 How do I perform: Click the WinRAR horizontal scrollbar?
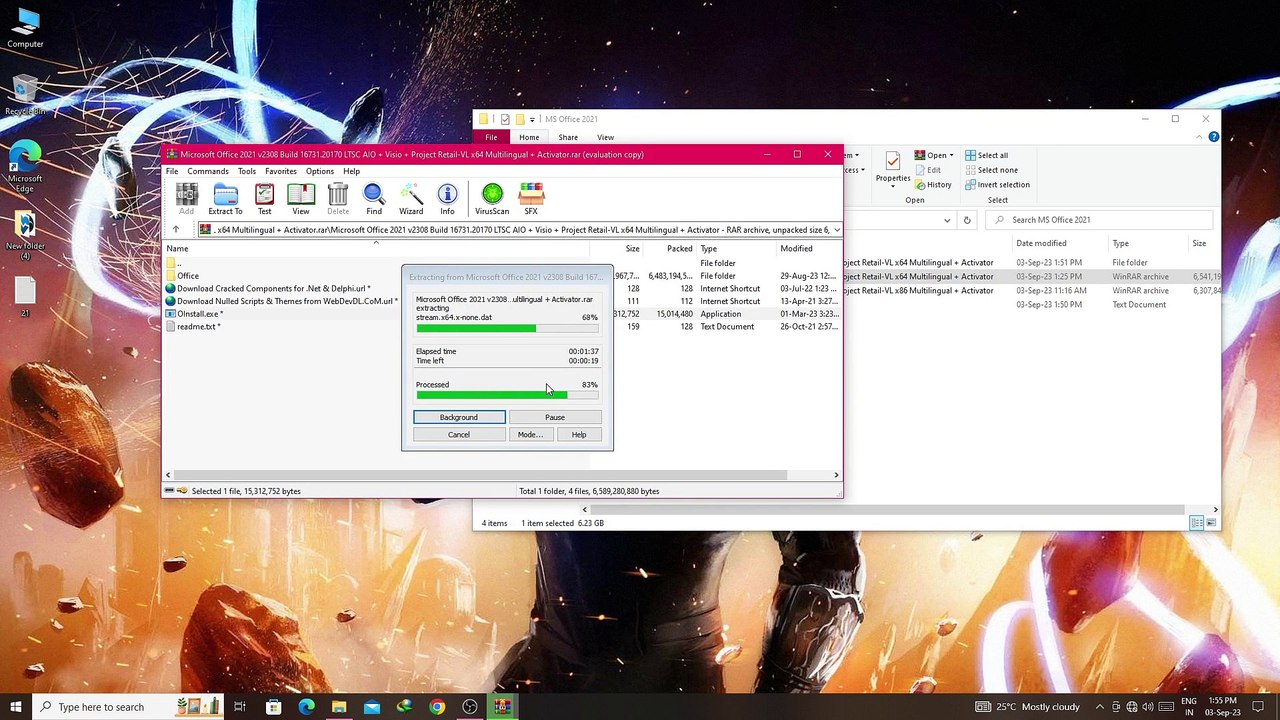pyautogui.click(x=480, y=475)
